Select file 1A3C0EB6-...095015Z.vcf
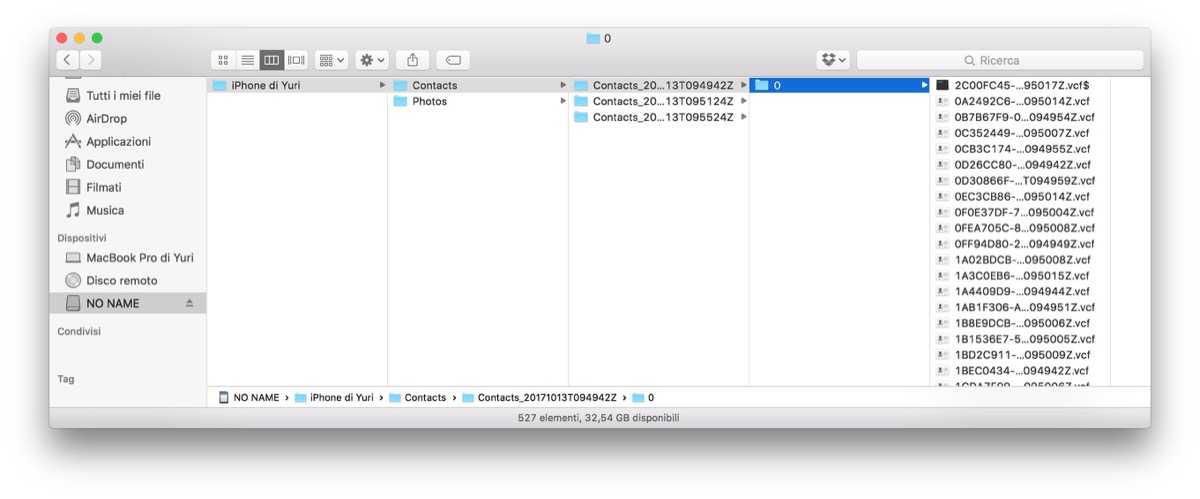This screenshot has height=499, width=1200. tap(1021, 276)
